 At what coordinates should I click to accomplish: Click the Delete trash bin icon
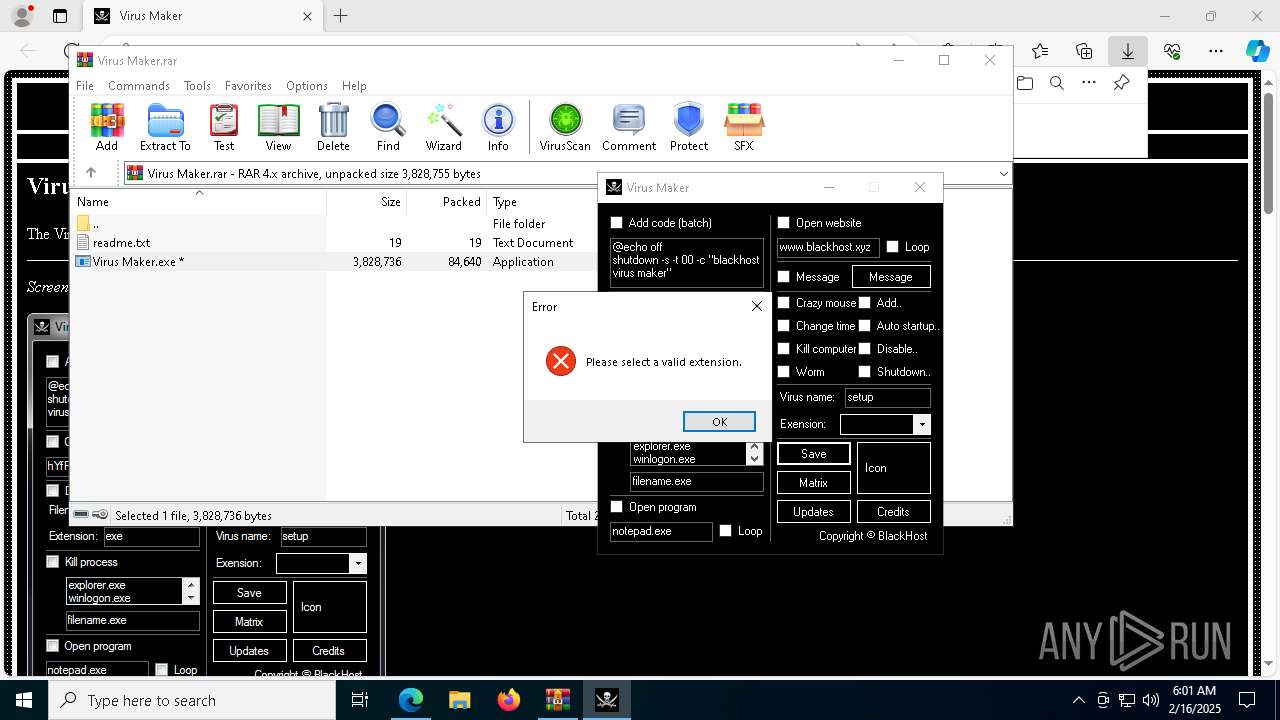click(x=333, y=127)
